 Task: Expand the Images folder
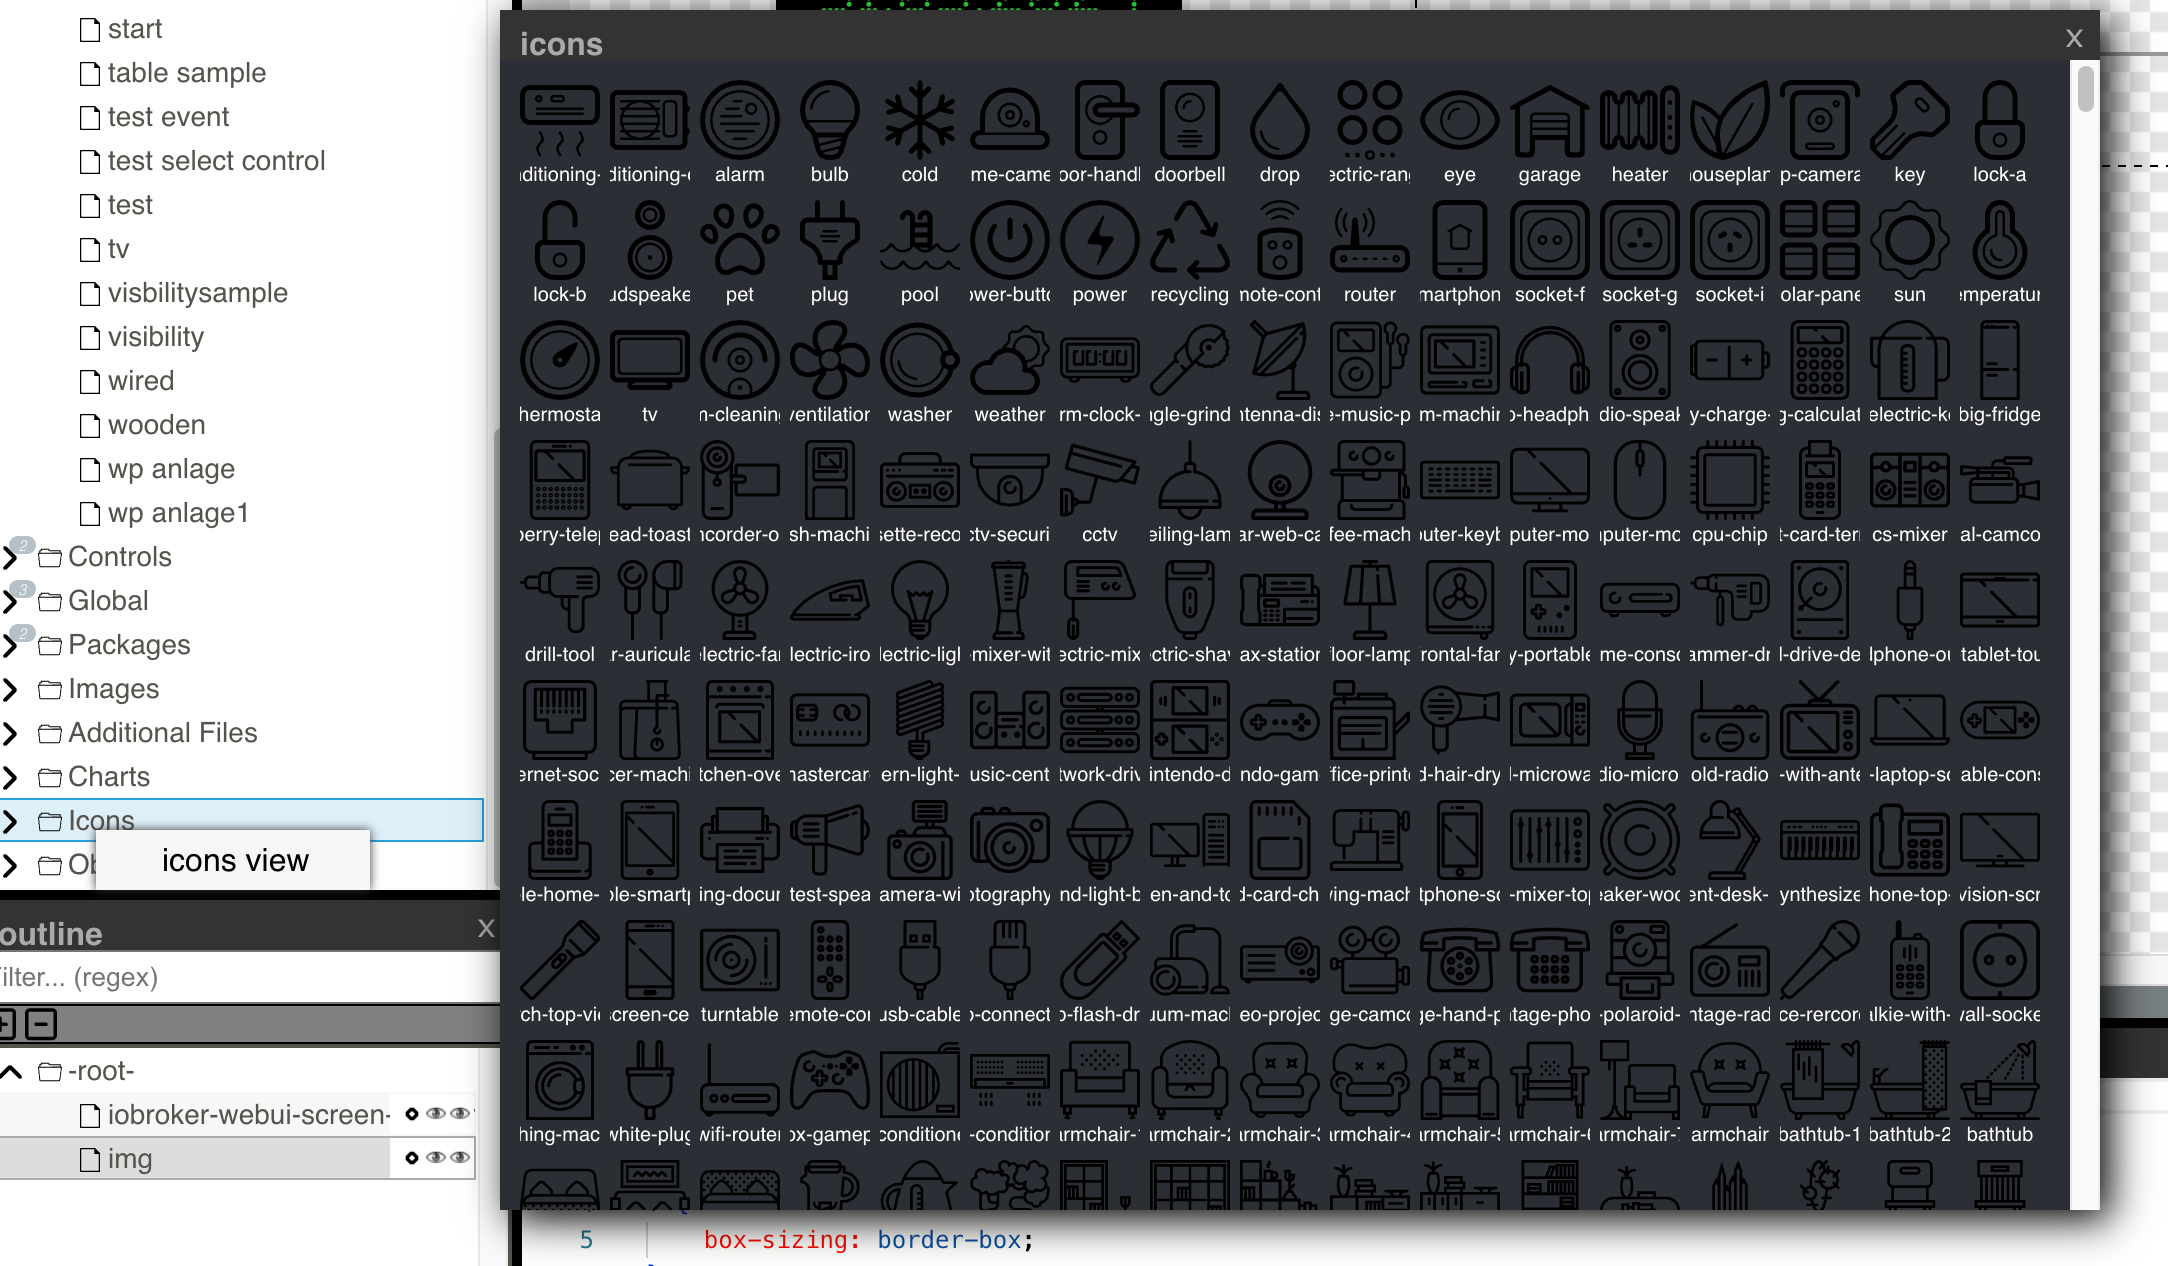coord(11,689)
